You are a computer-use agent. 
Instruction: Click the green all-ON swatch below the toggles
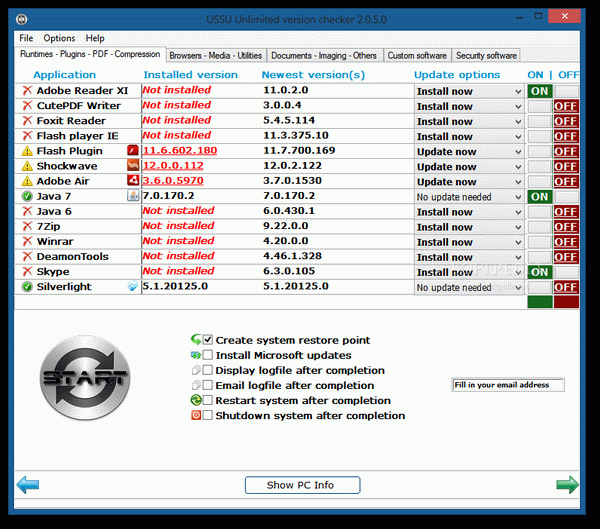(x=540, y=302)
